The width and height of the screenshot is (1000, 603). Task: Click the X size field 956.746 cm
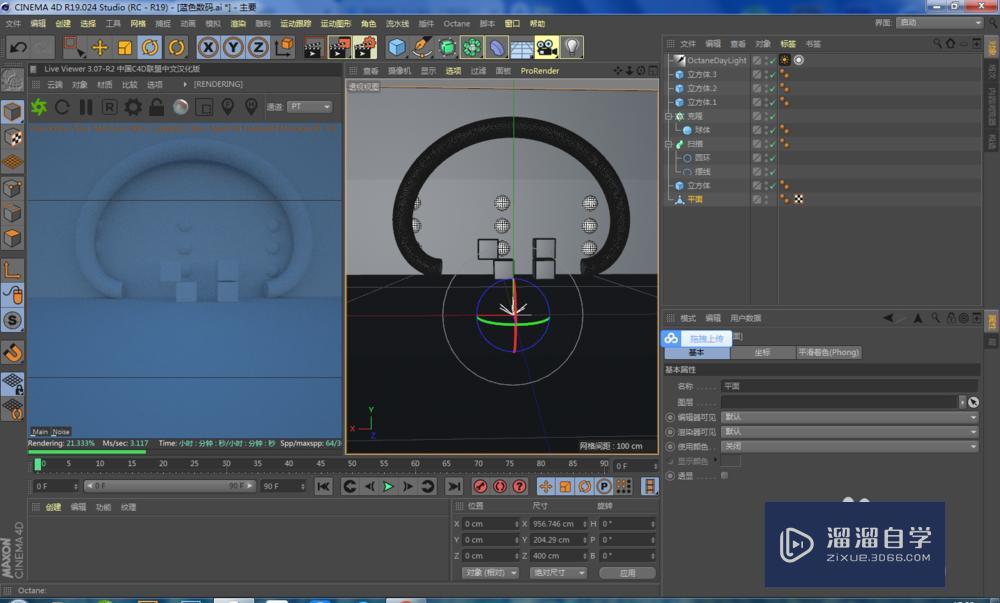tap(558, 524)
